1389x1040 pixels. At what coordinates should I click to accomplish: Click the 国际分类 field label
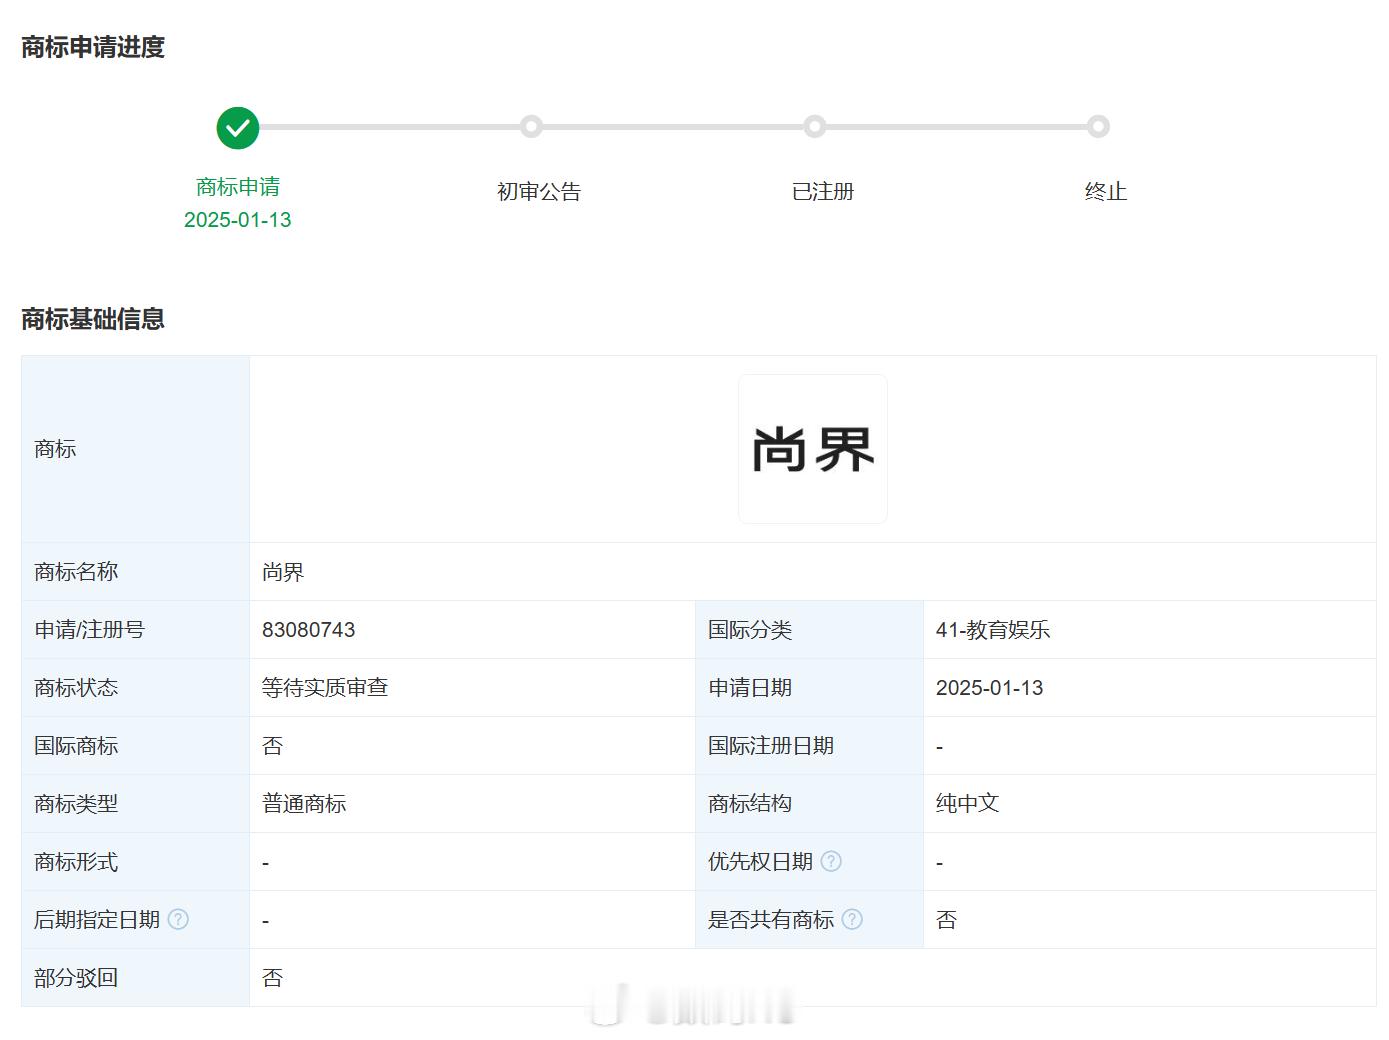pos(750,630)
